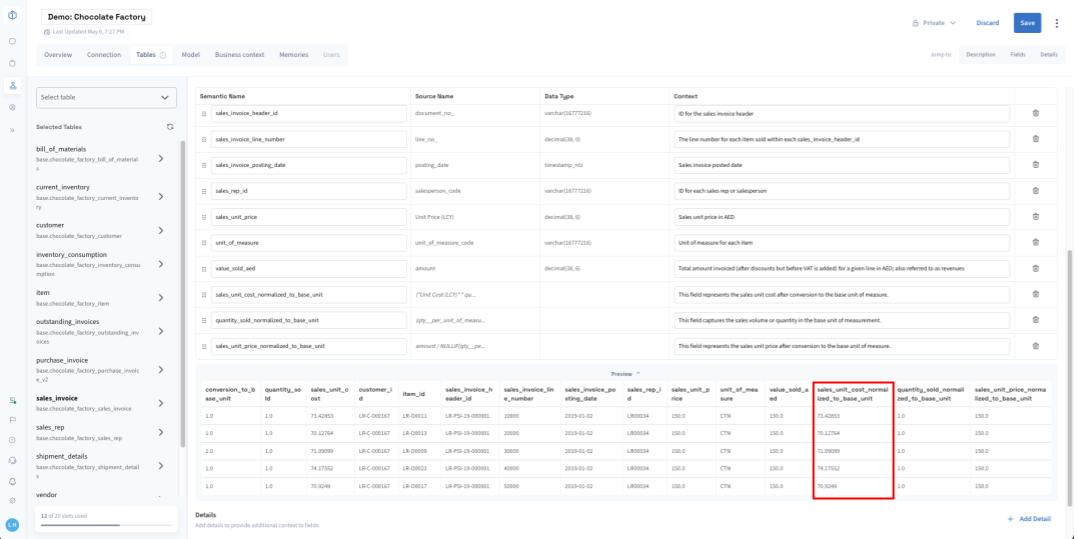
Task: Open the notifications bell in sidebar
Action: click(12, 481)
